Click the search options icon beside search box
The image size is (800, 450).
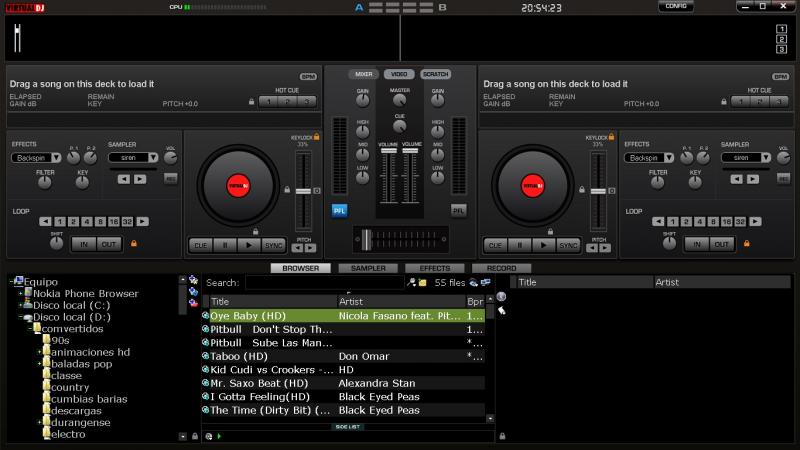click(411, 282)
